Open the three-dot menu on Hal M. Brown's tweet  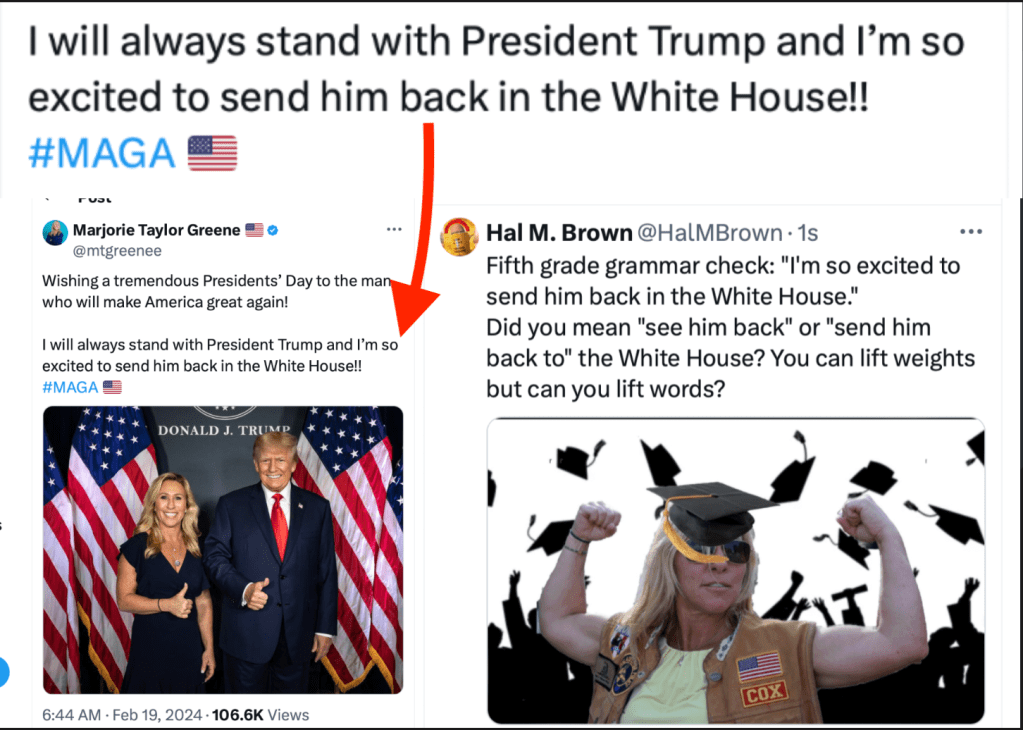(971, 232)
